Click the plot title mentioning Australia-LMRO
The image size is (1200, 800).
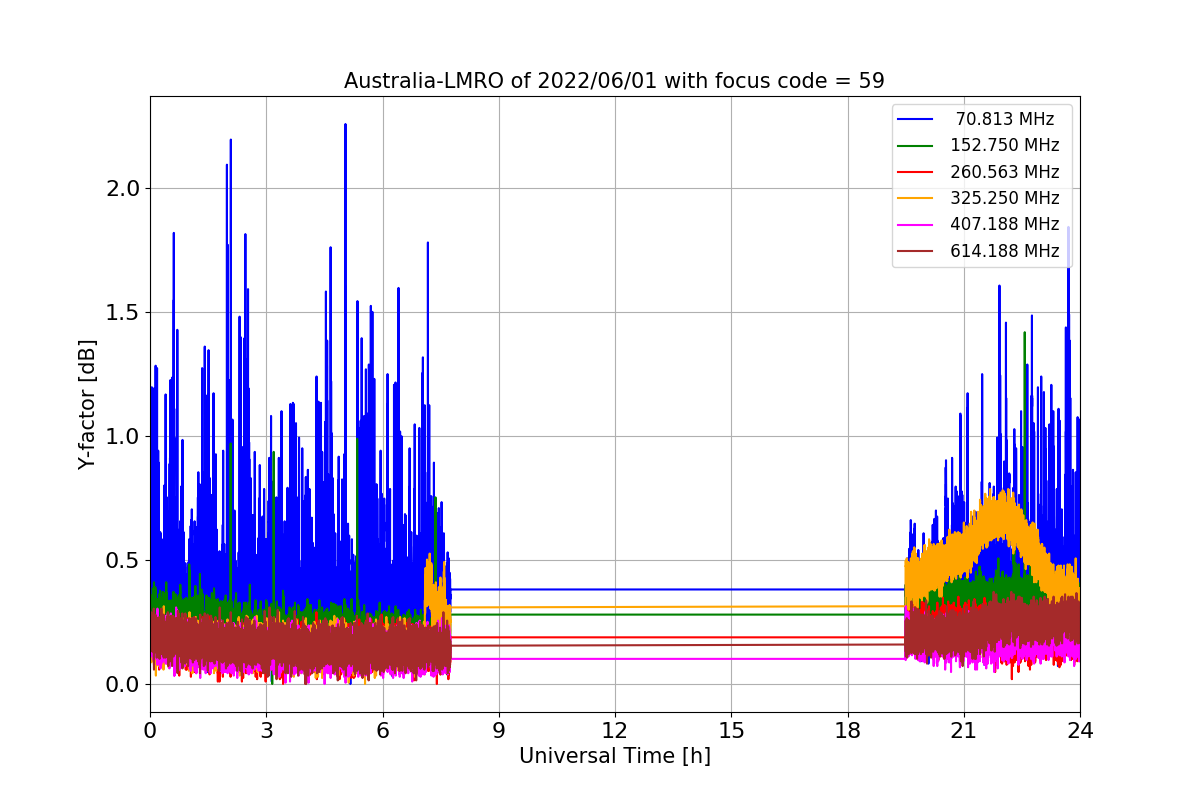[x=614, y=81]
